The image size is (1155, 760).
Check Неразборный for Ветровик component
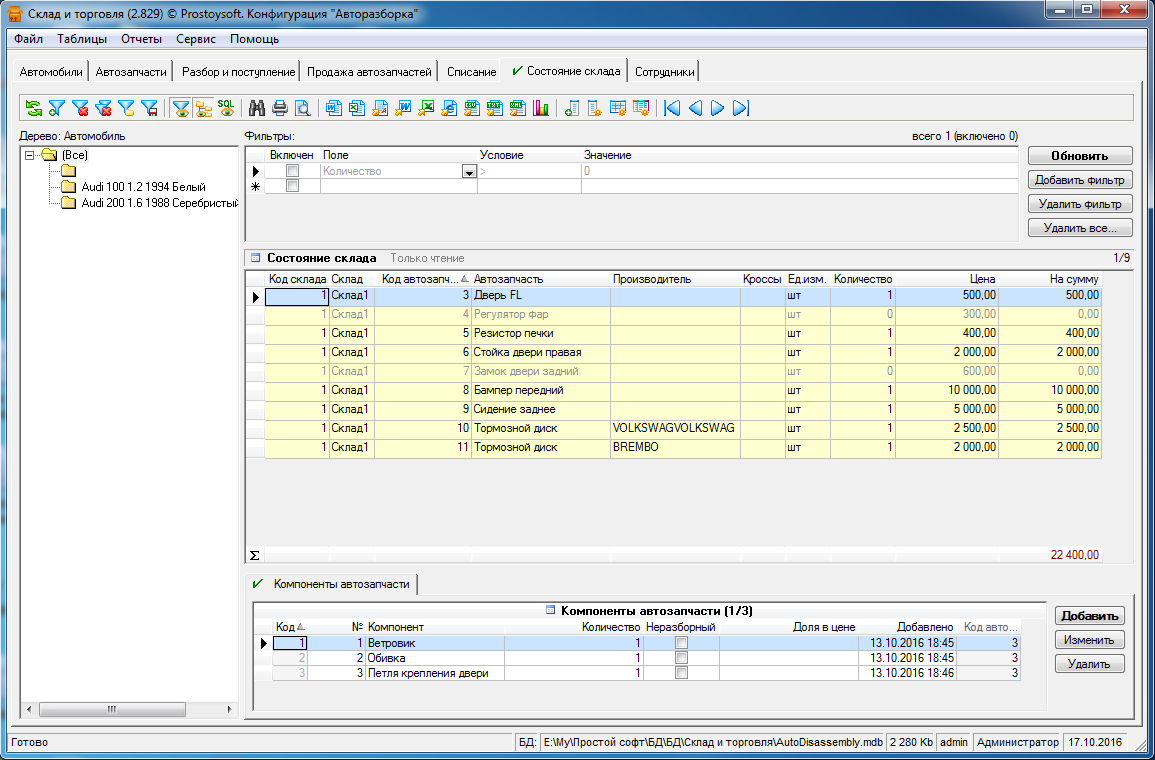[681, 643]
